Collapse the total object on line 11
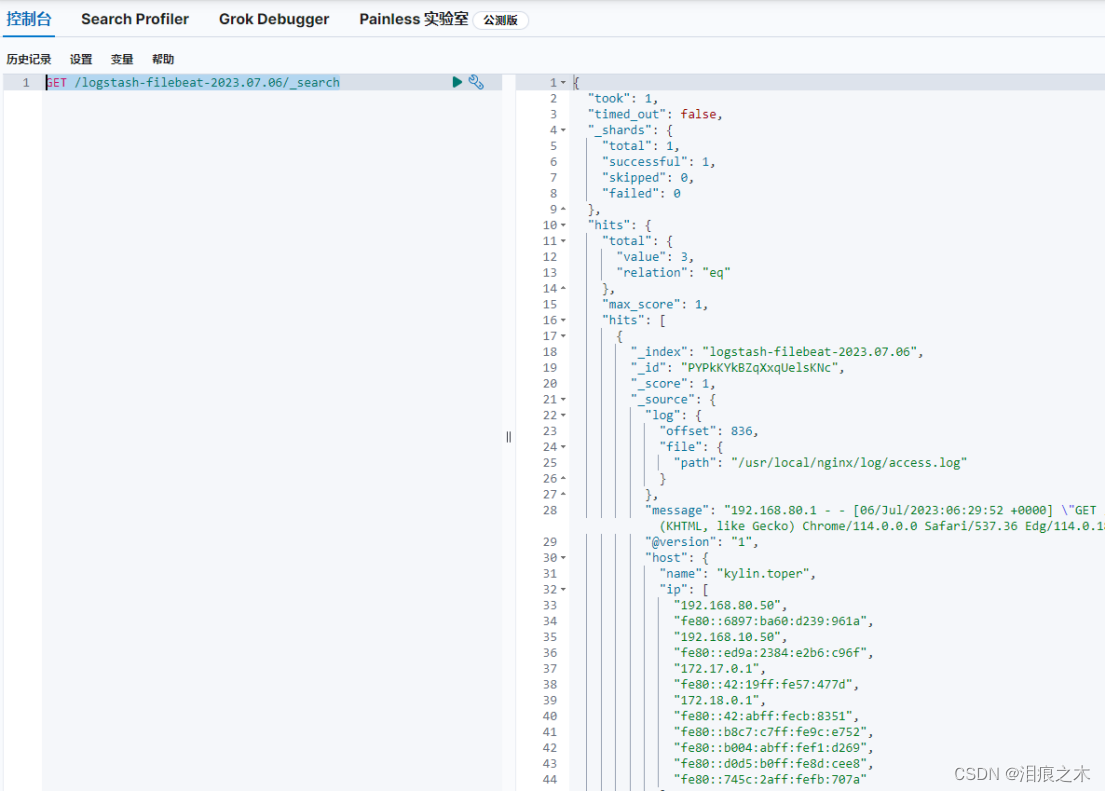The width and height of the screenshot is (1106, 792). tap(563, 240)
